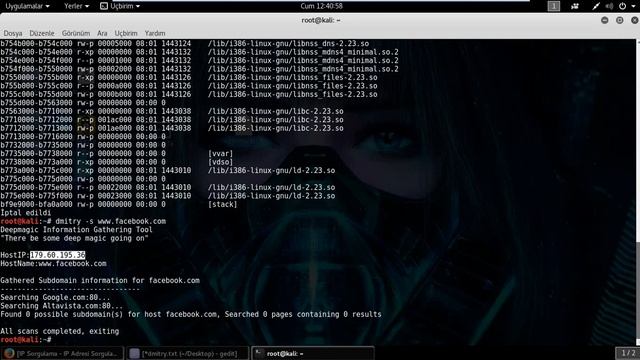Switch to root@kali terminal taskbar button
Screen dimensions: 640x360
tap(313, 353)
